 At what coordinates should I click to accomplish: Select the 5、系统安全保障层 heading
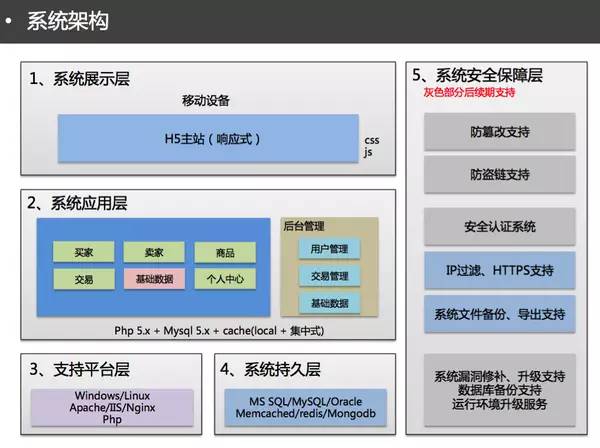(x=477, y=75)
